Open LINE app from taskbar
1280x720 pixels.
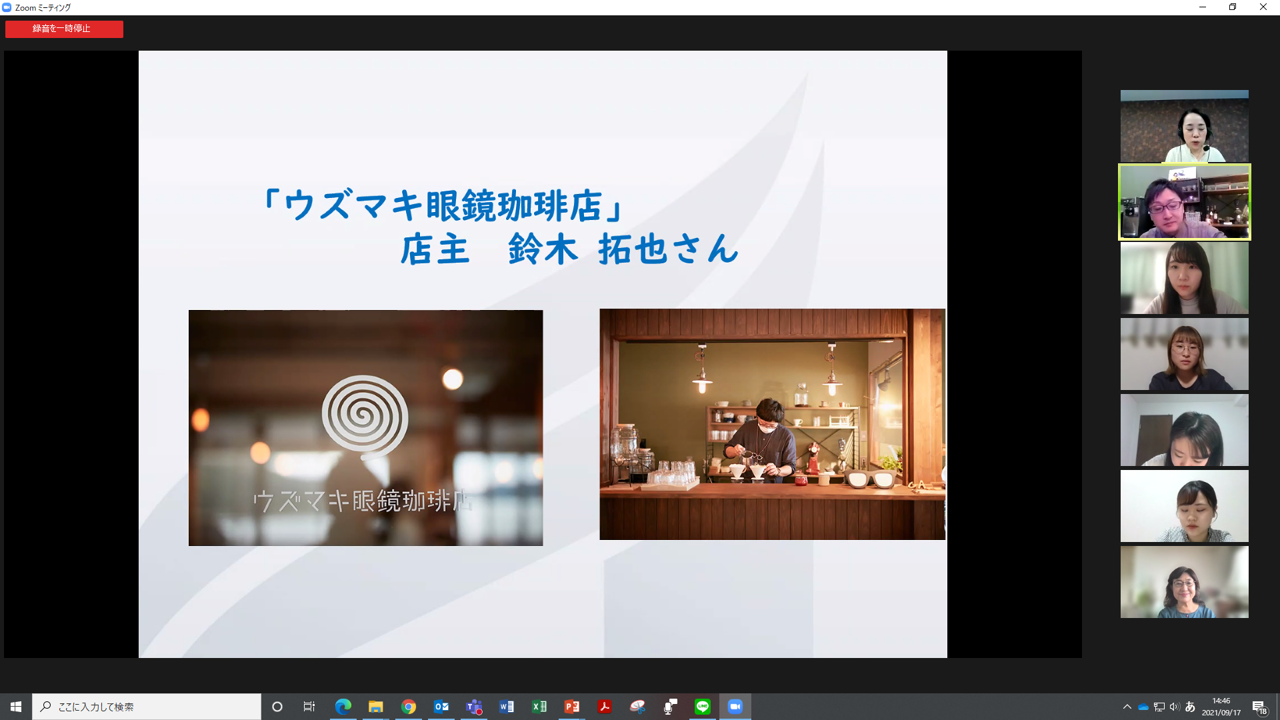point(702,706)
